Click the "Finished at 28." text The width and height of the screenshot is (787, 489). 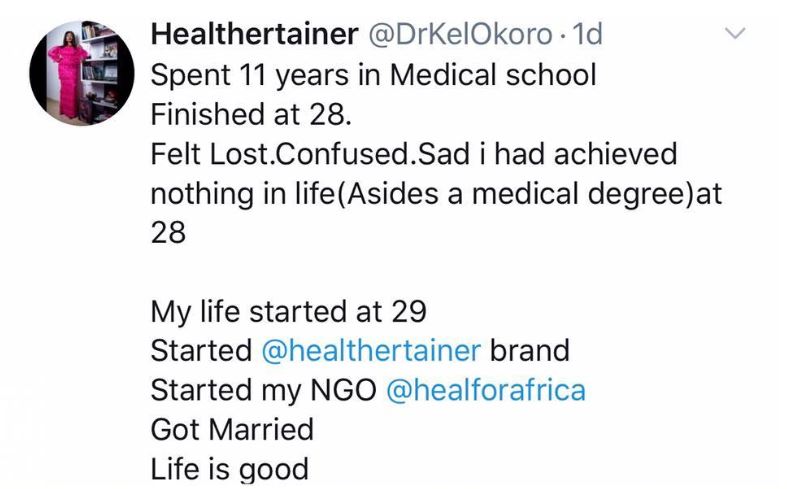tap(251, 114)
